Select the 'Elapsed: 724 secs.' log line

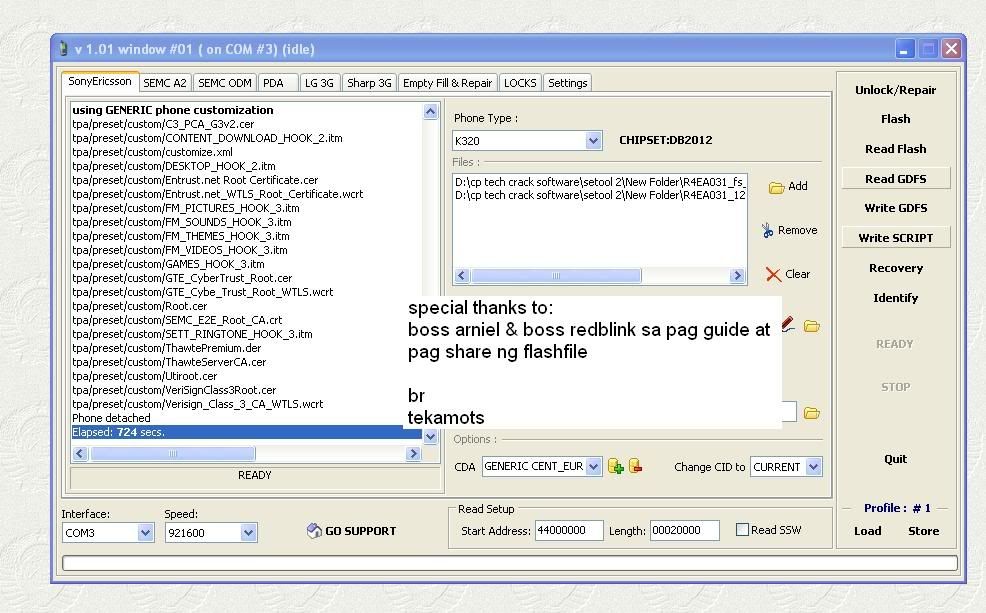[246, 432]
